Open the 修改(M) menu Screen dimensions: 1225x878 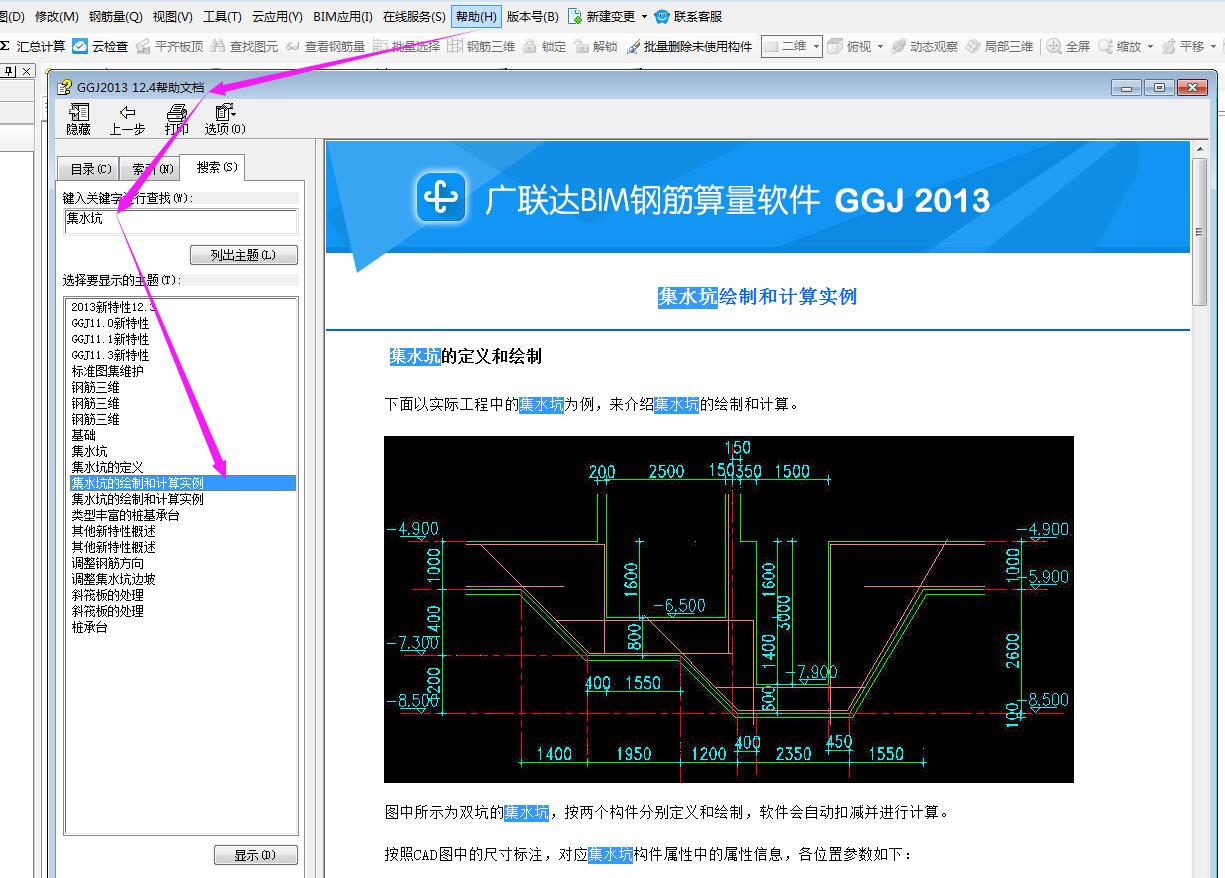coord(56,16)
